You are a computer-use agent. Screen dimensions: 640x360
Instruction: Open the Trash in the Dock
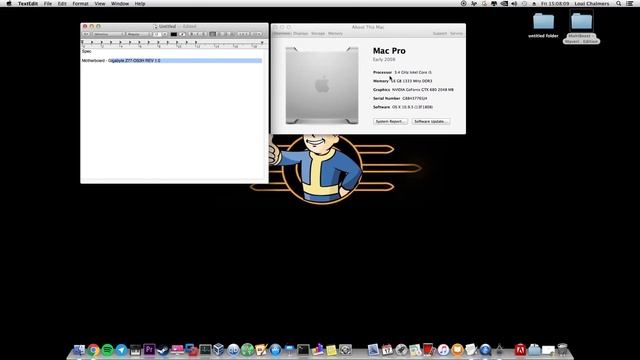(x=562, y=349)
